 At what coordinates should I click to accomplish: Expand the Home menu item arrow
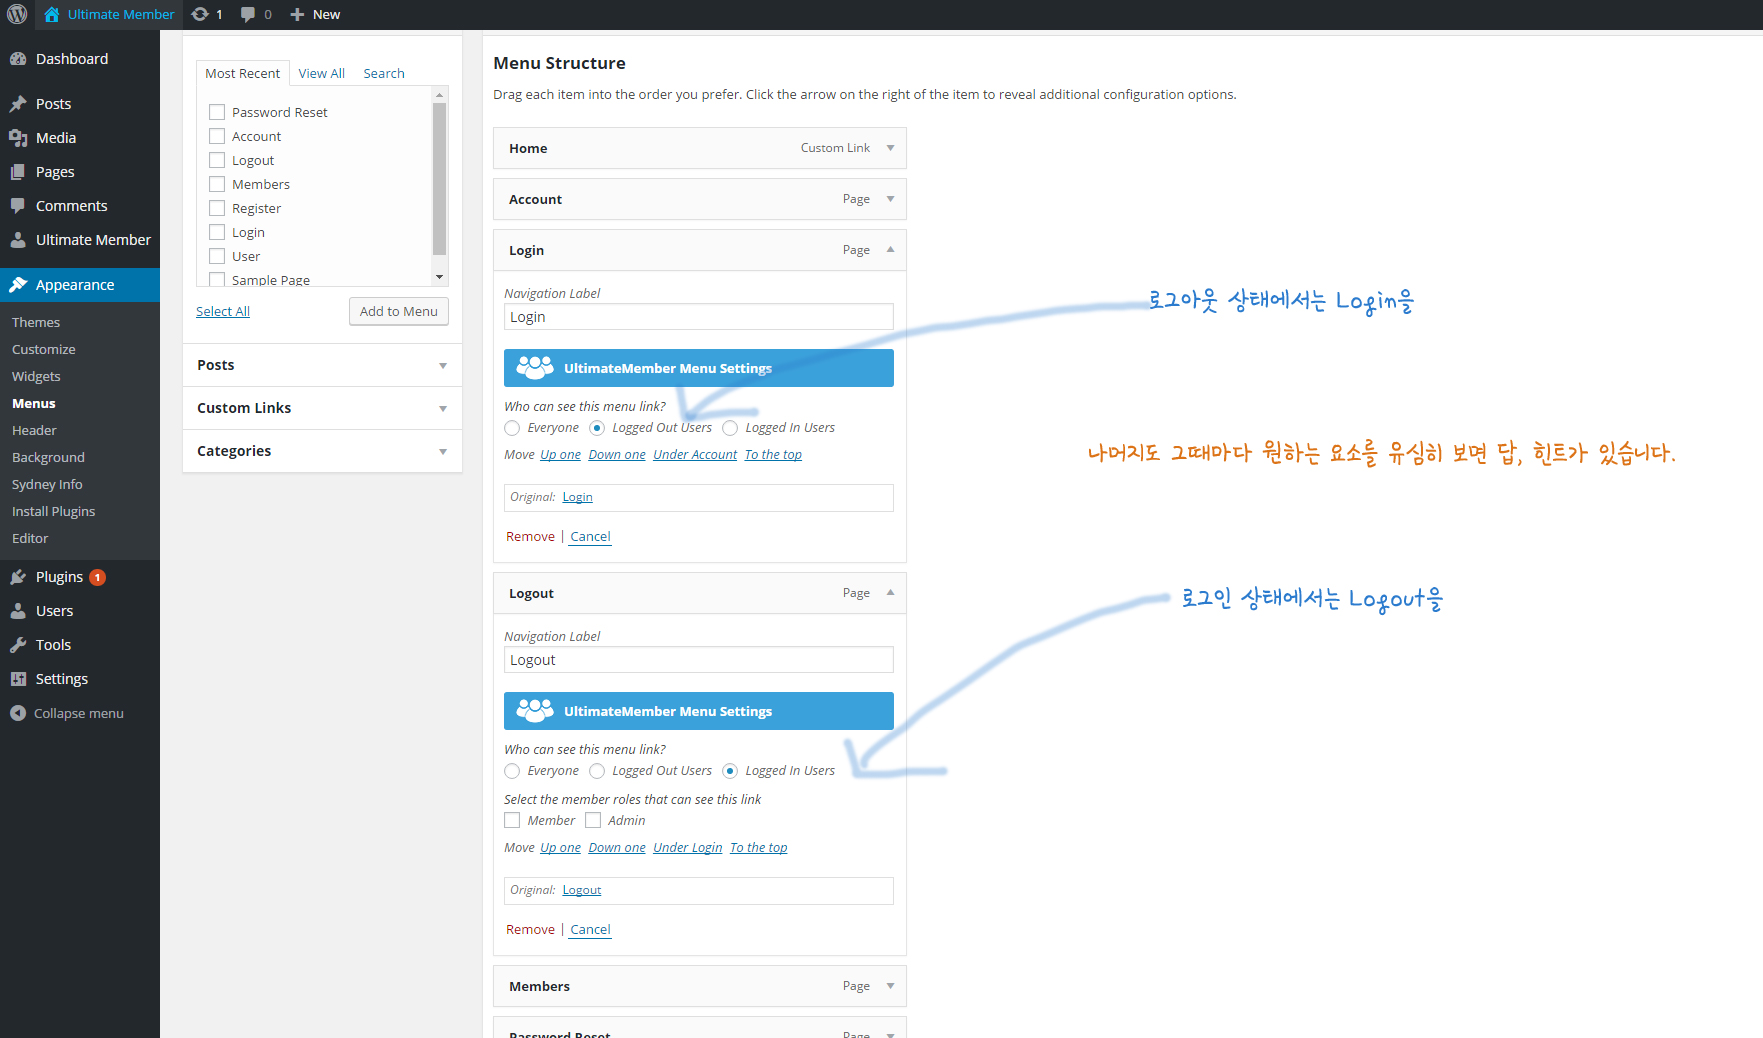point(890,148)
